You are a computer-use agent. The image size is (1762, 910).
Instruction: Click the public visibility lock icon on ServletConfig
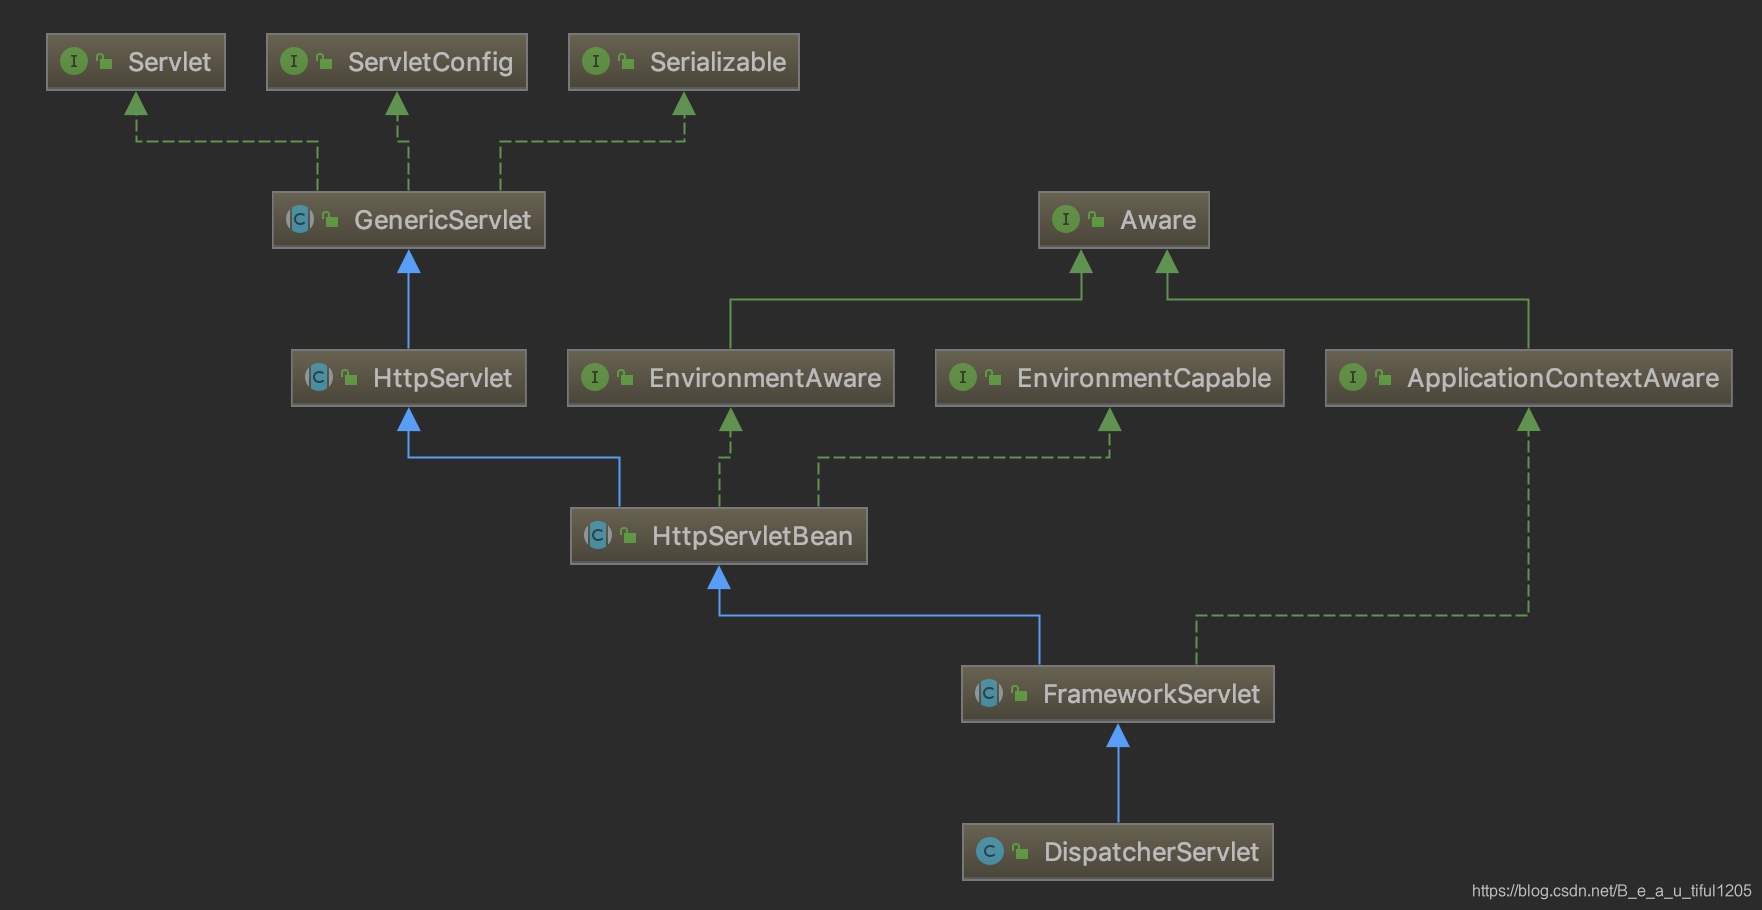pos(324,61)
